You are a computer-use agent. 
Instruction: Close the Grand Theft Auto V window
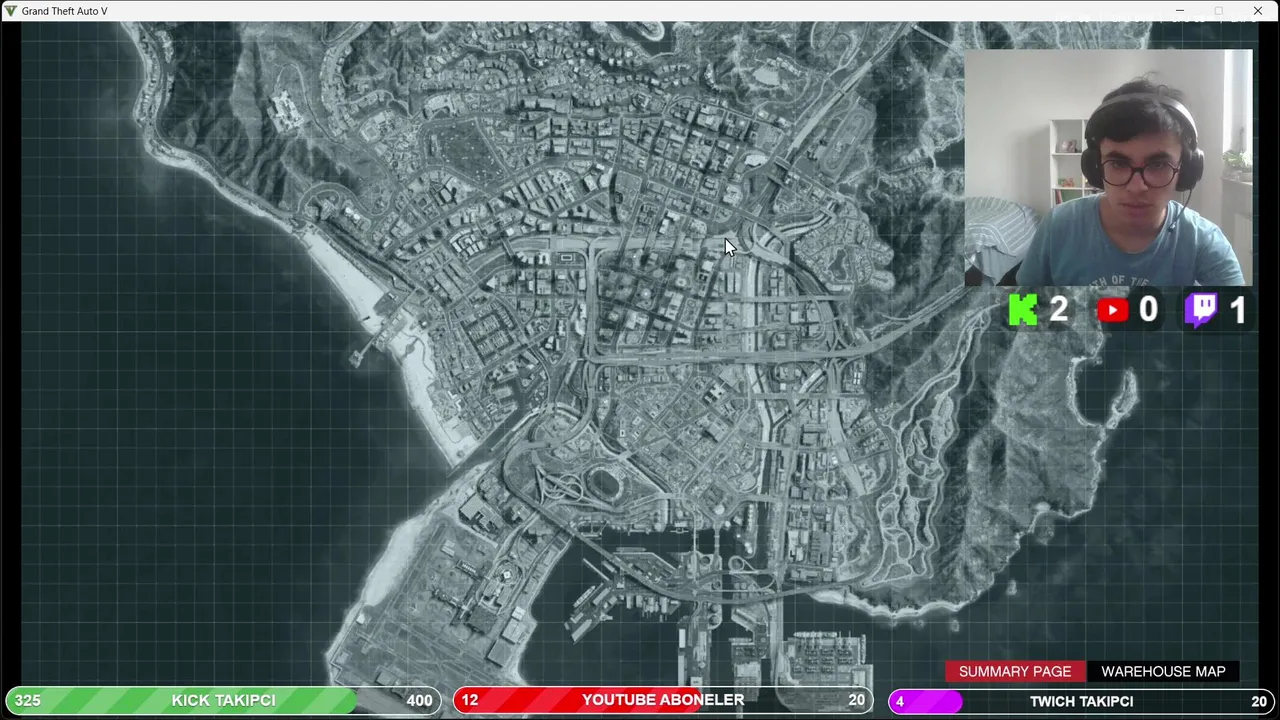click(1258, 11)
